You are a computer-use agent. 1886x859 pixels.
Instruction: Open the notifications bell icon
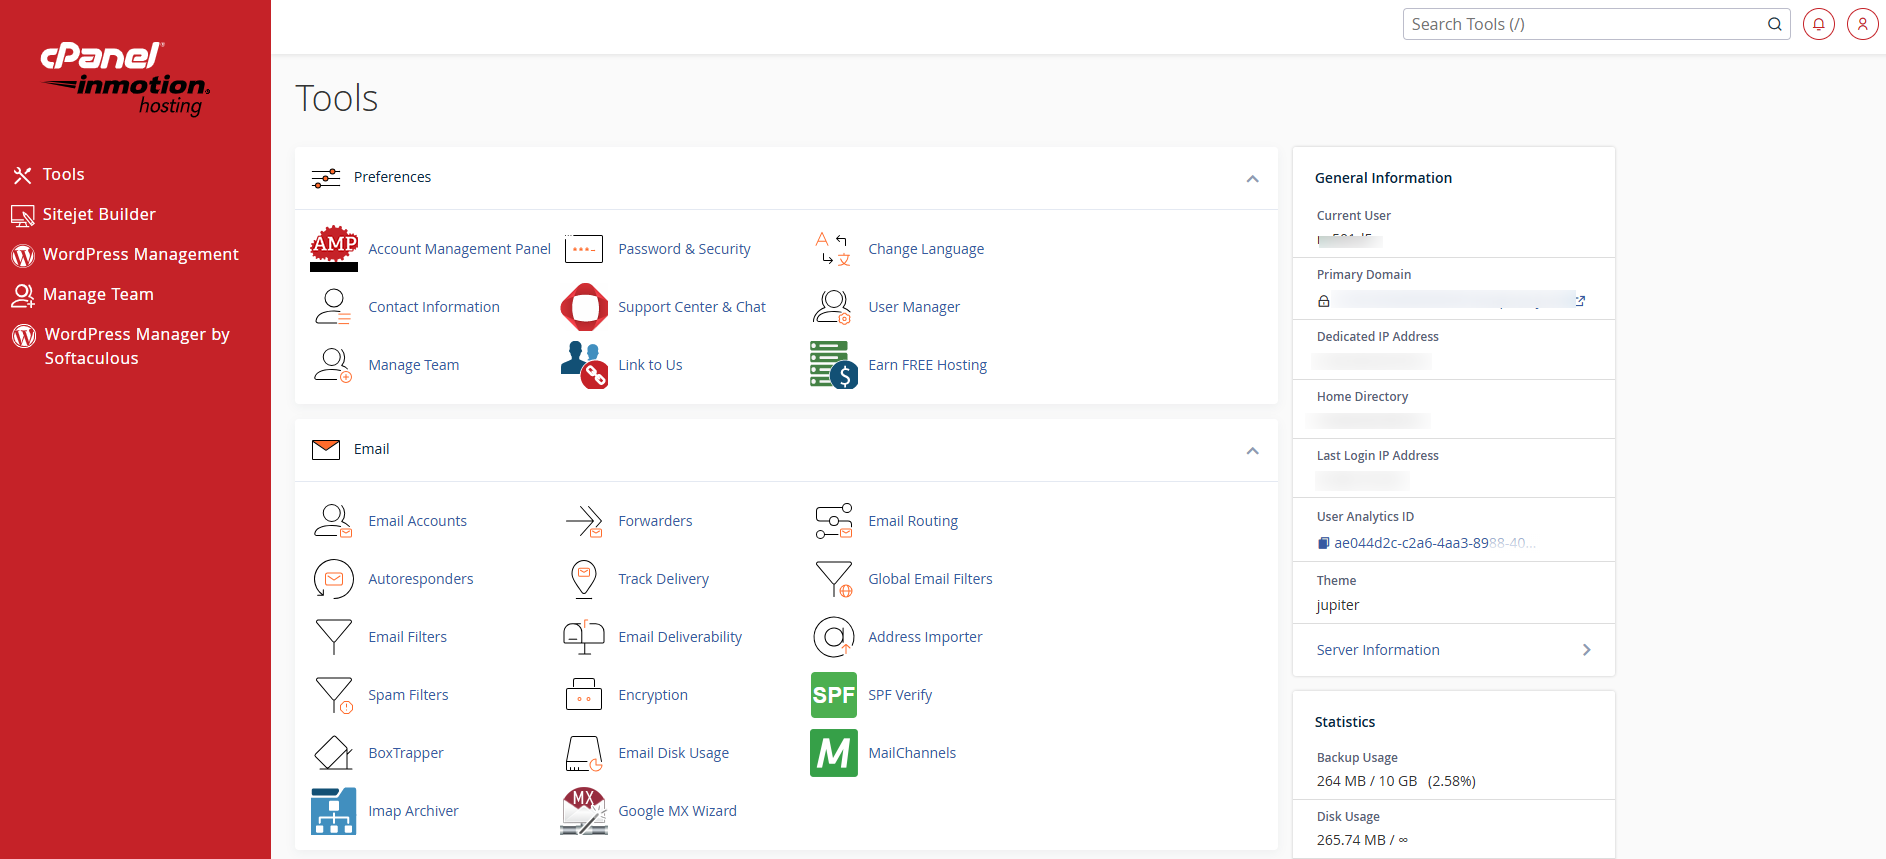click(1819, 24)
